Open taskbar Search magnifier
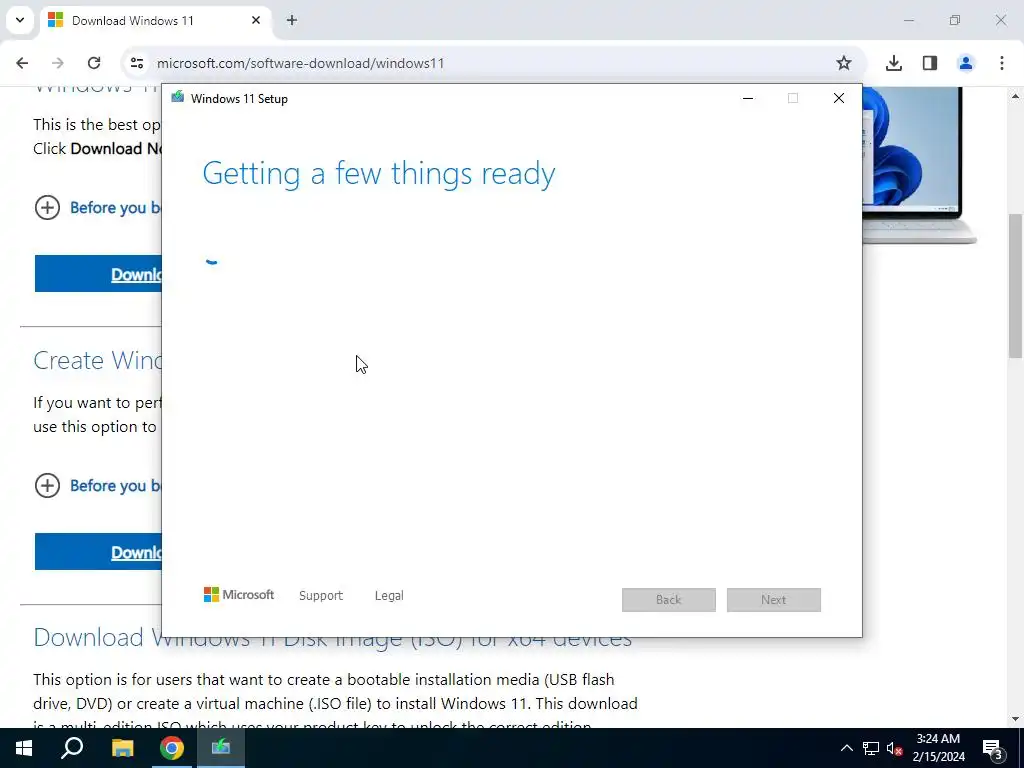 pyautogui.click(x=72, y=748)
